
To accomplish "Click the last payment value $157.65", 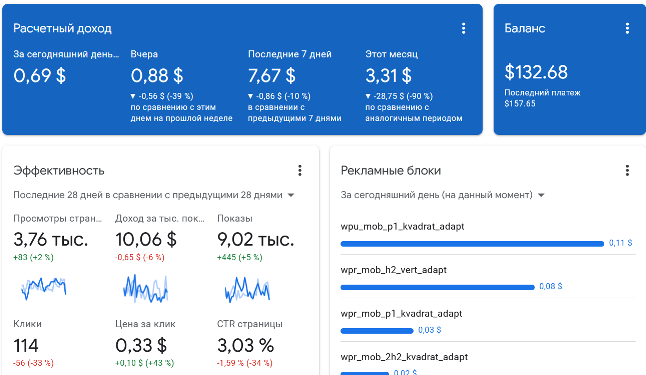I will click(x=520, y=103).
